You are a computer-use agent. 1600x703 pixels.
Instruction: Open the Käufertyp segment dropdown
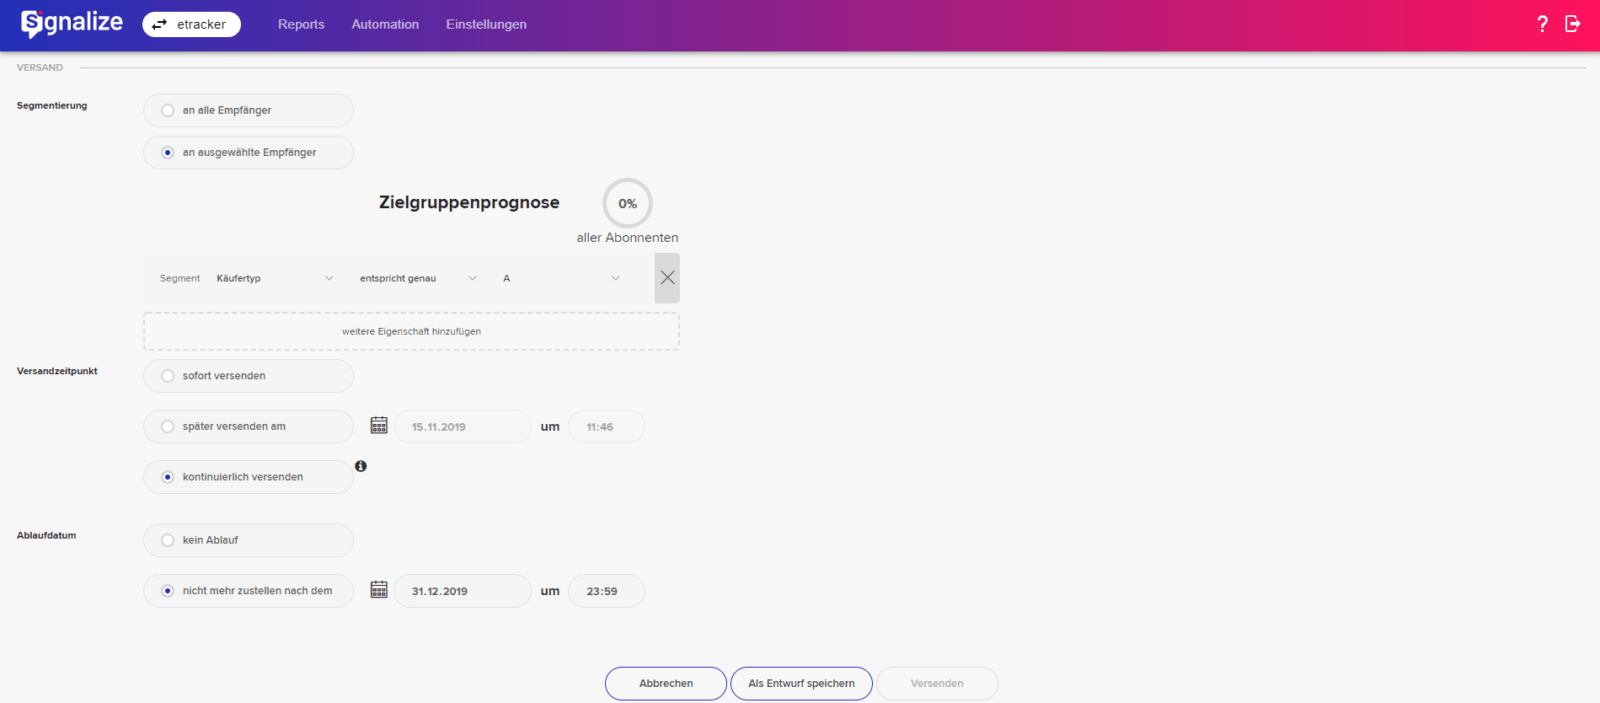[275, 278]
